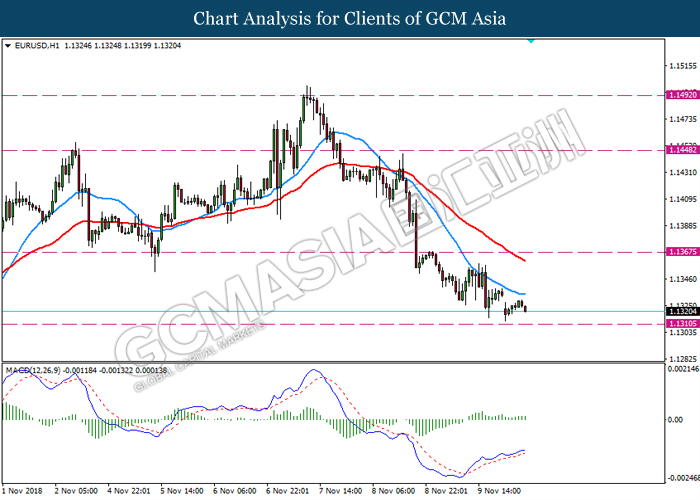This screenshot has height=500, width=700.
Task: Select the OHLC values next to the EURUSD symbol label
Action: (123, 46)
